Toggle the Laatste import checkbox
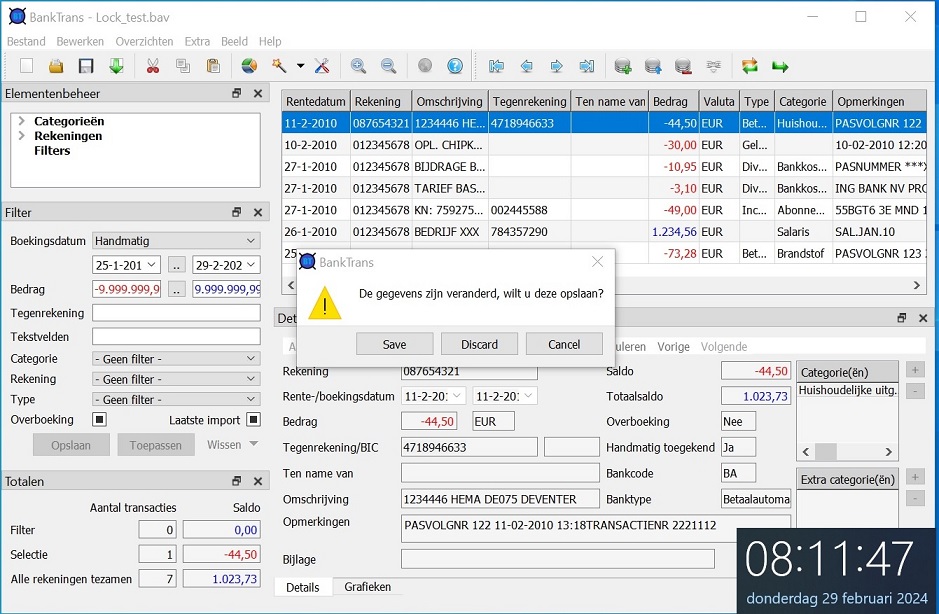The image size is (939, 614). pos(253,420)
